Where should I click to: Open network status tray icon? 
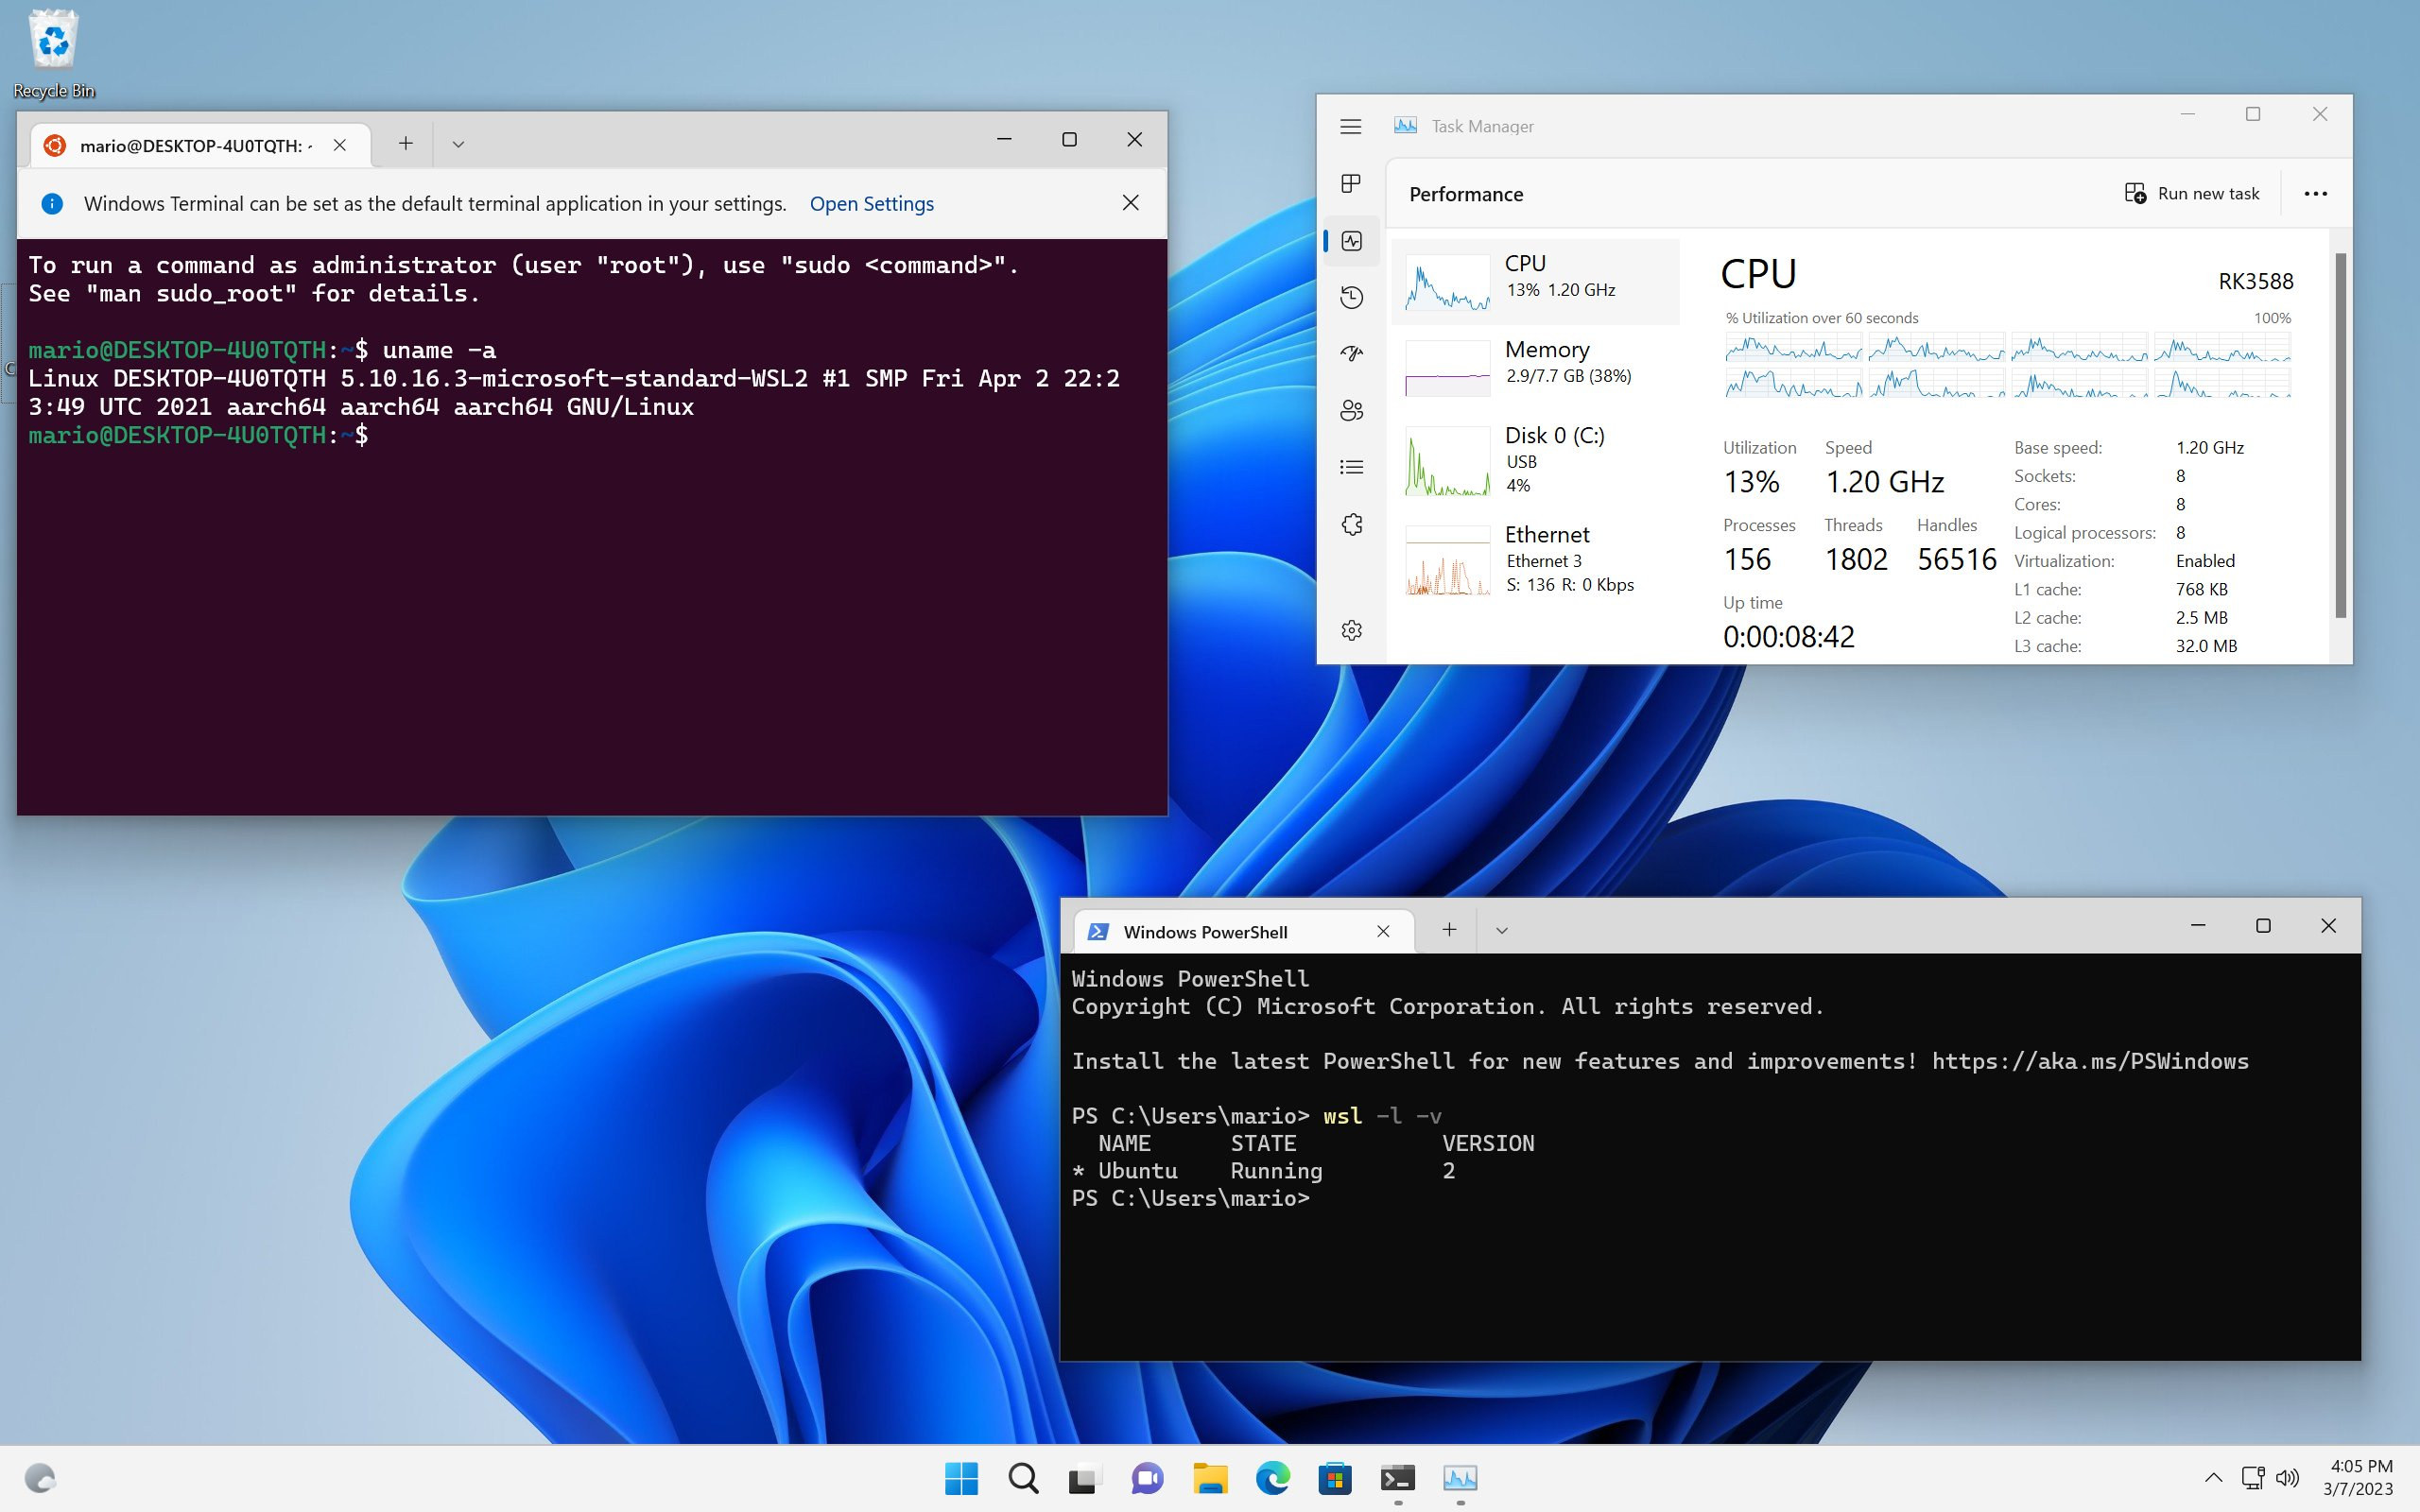2252,1478
